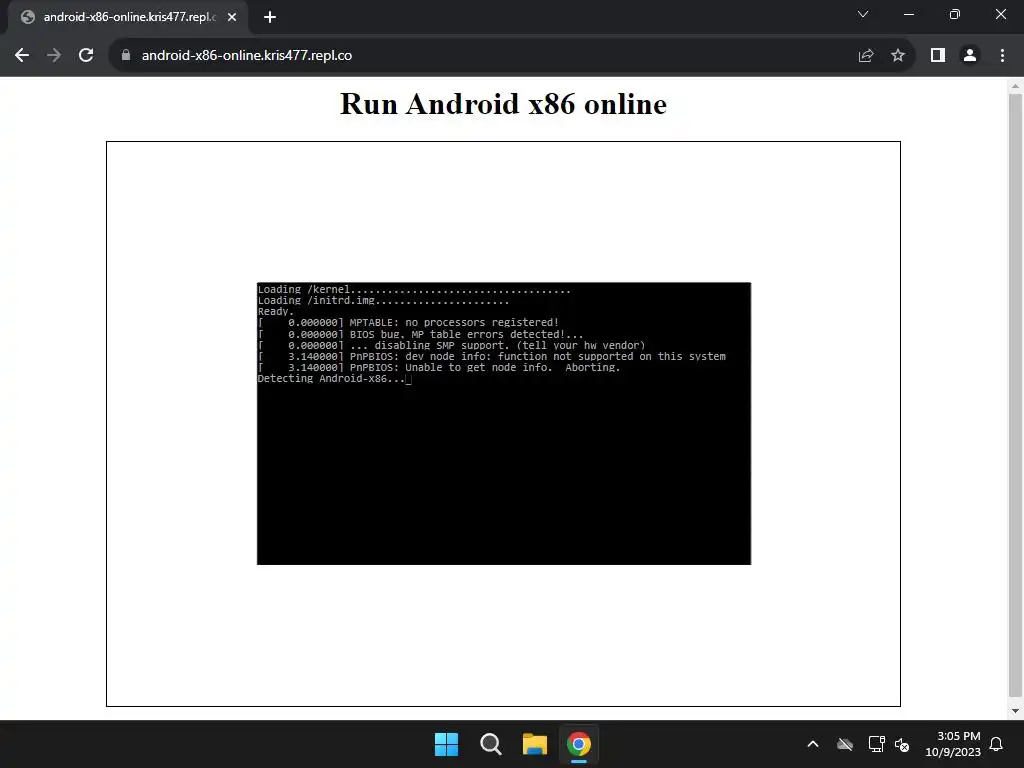The image size is (1024, 768).
Task: Minimize the Chrome window
Action: point(908,14)
